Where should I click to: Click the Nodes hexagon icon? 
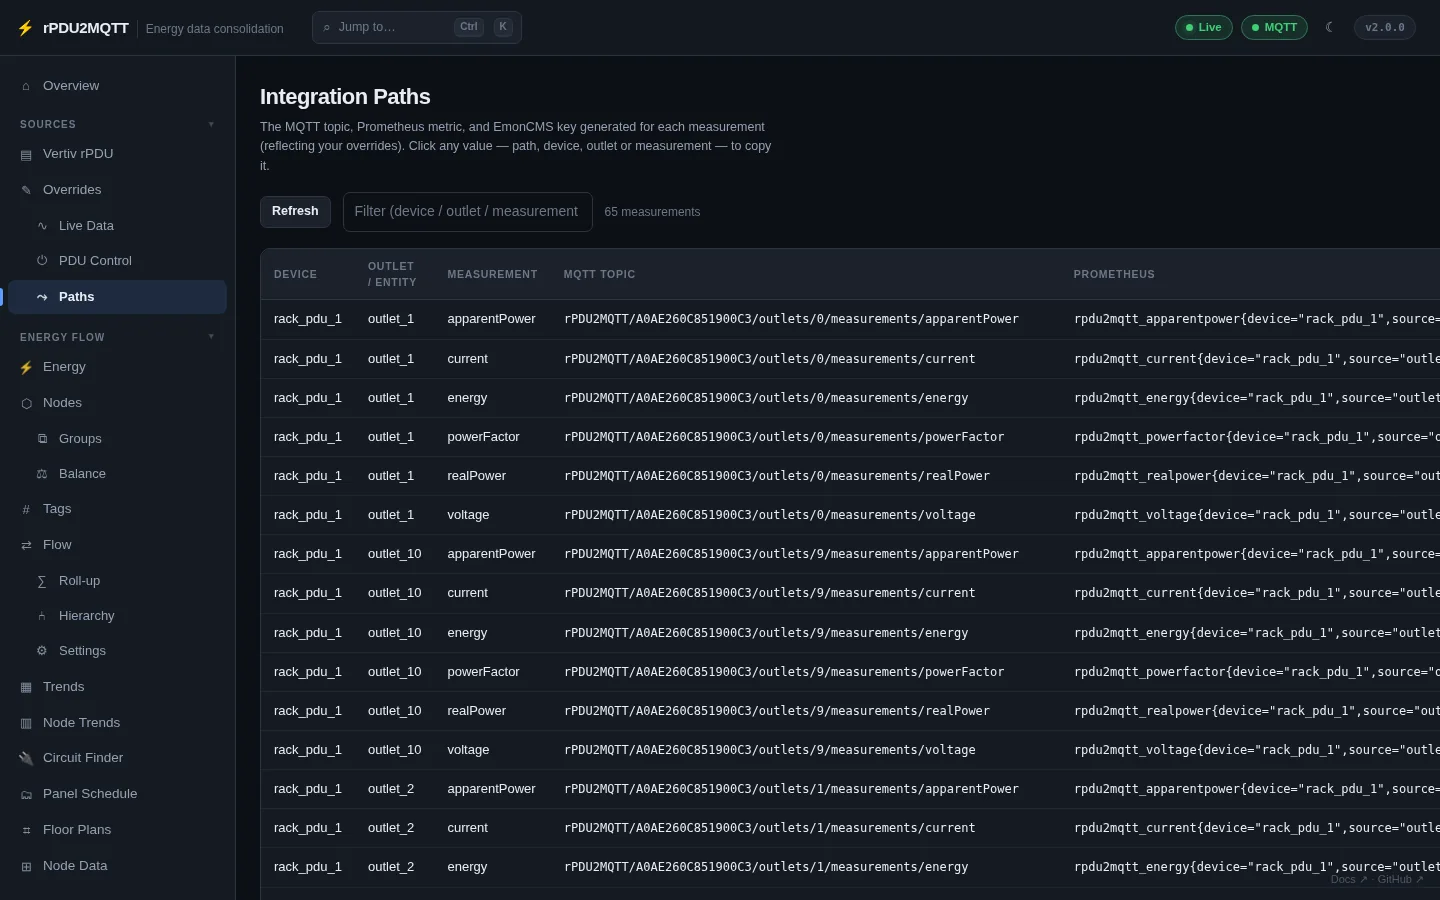26,403
